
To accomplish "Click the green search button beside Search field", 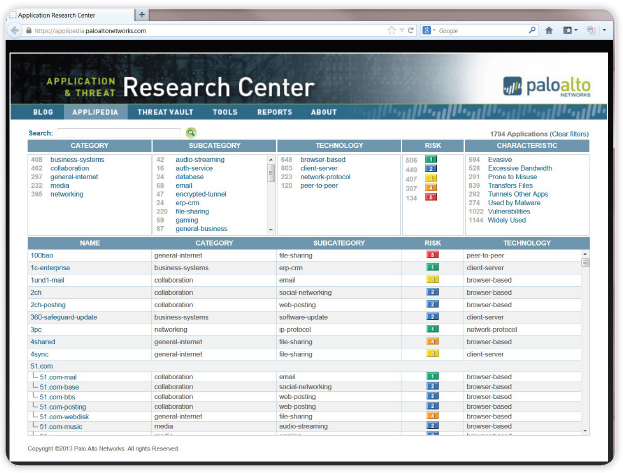I will [x=191, y=133].
